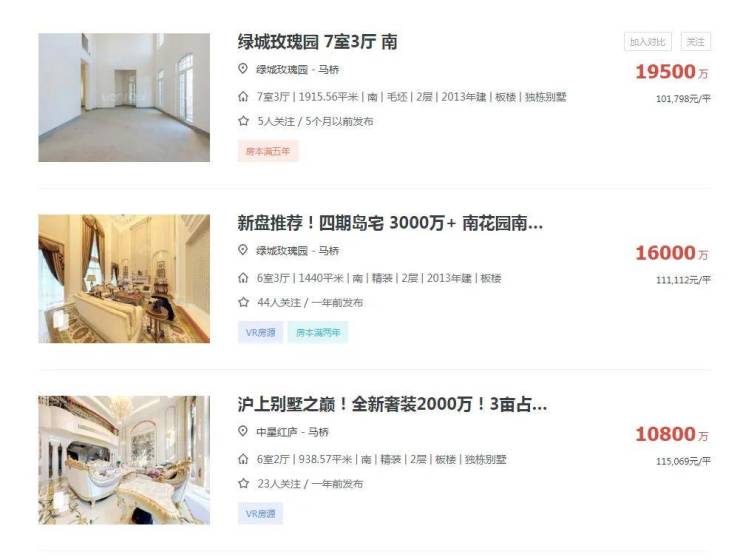Click location pin icon of 四期岛宅 listing
740x560 pixels.
(x=243, y=250)
